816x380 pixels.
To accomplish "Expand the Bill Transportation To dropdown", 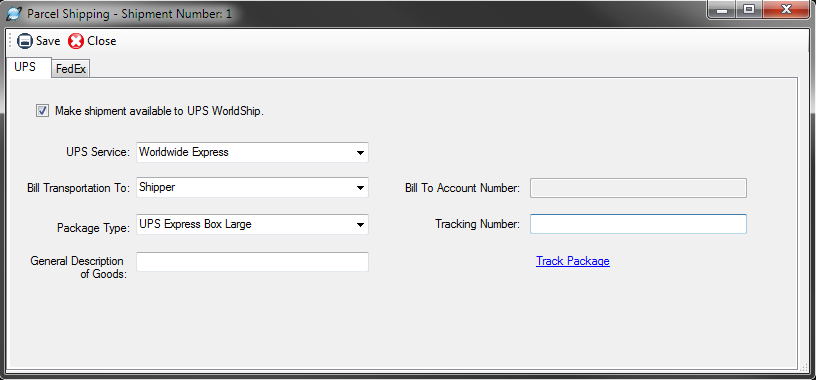I will click(x=252, y=187).
